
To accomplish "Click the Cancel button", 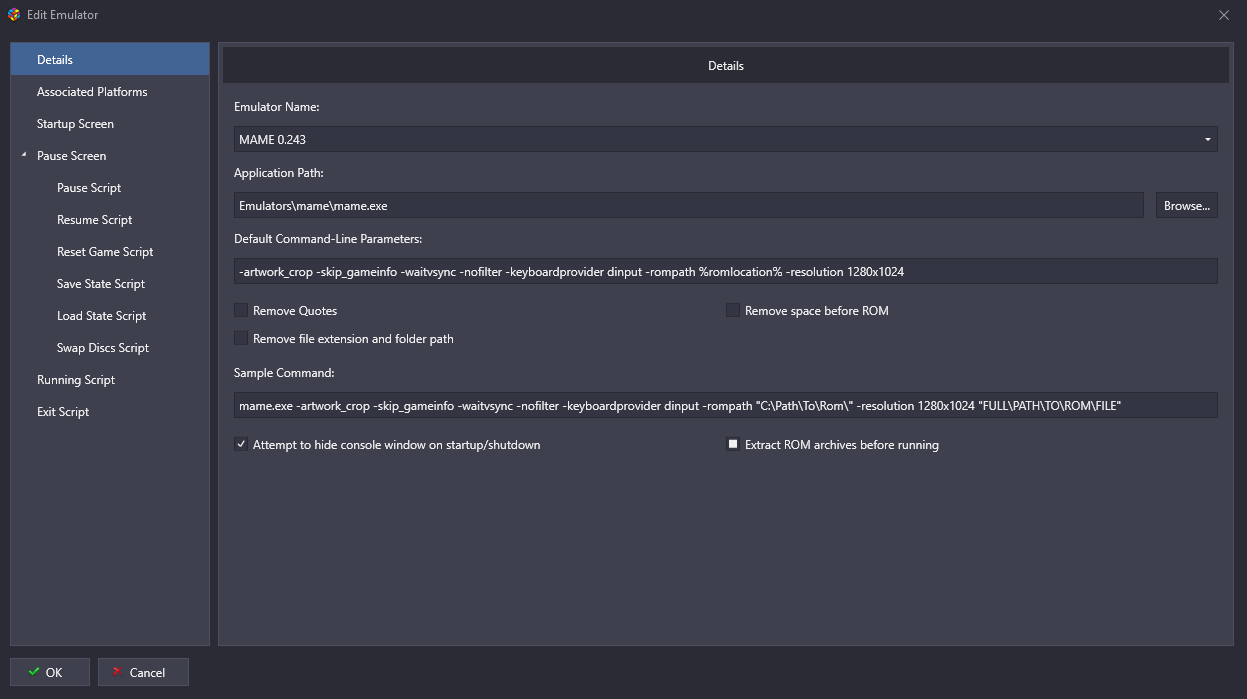I will pyautogui.click(x=143, y=672).
